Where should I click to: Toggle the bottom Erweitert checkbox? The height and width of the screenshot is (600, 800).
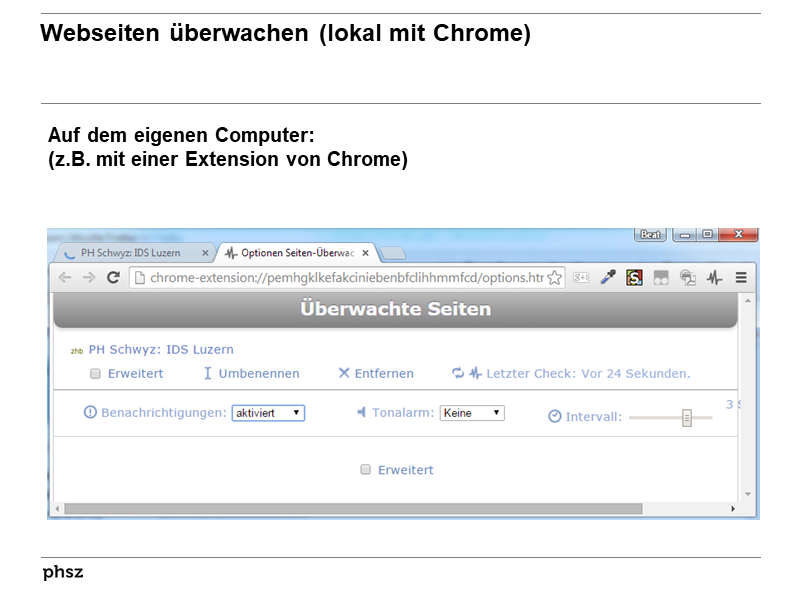(x=365, y=469)
